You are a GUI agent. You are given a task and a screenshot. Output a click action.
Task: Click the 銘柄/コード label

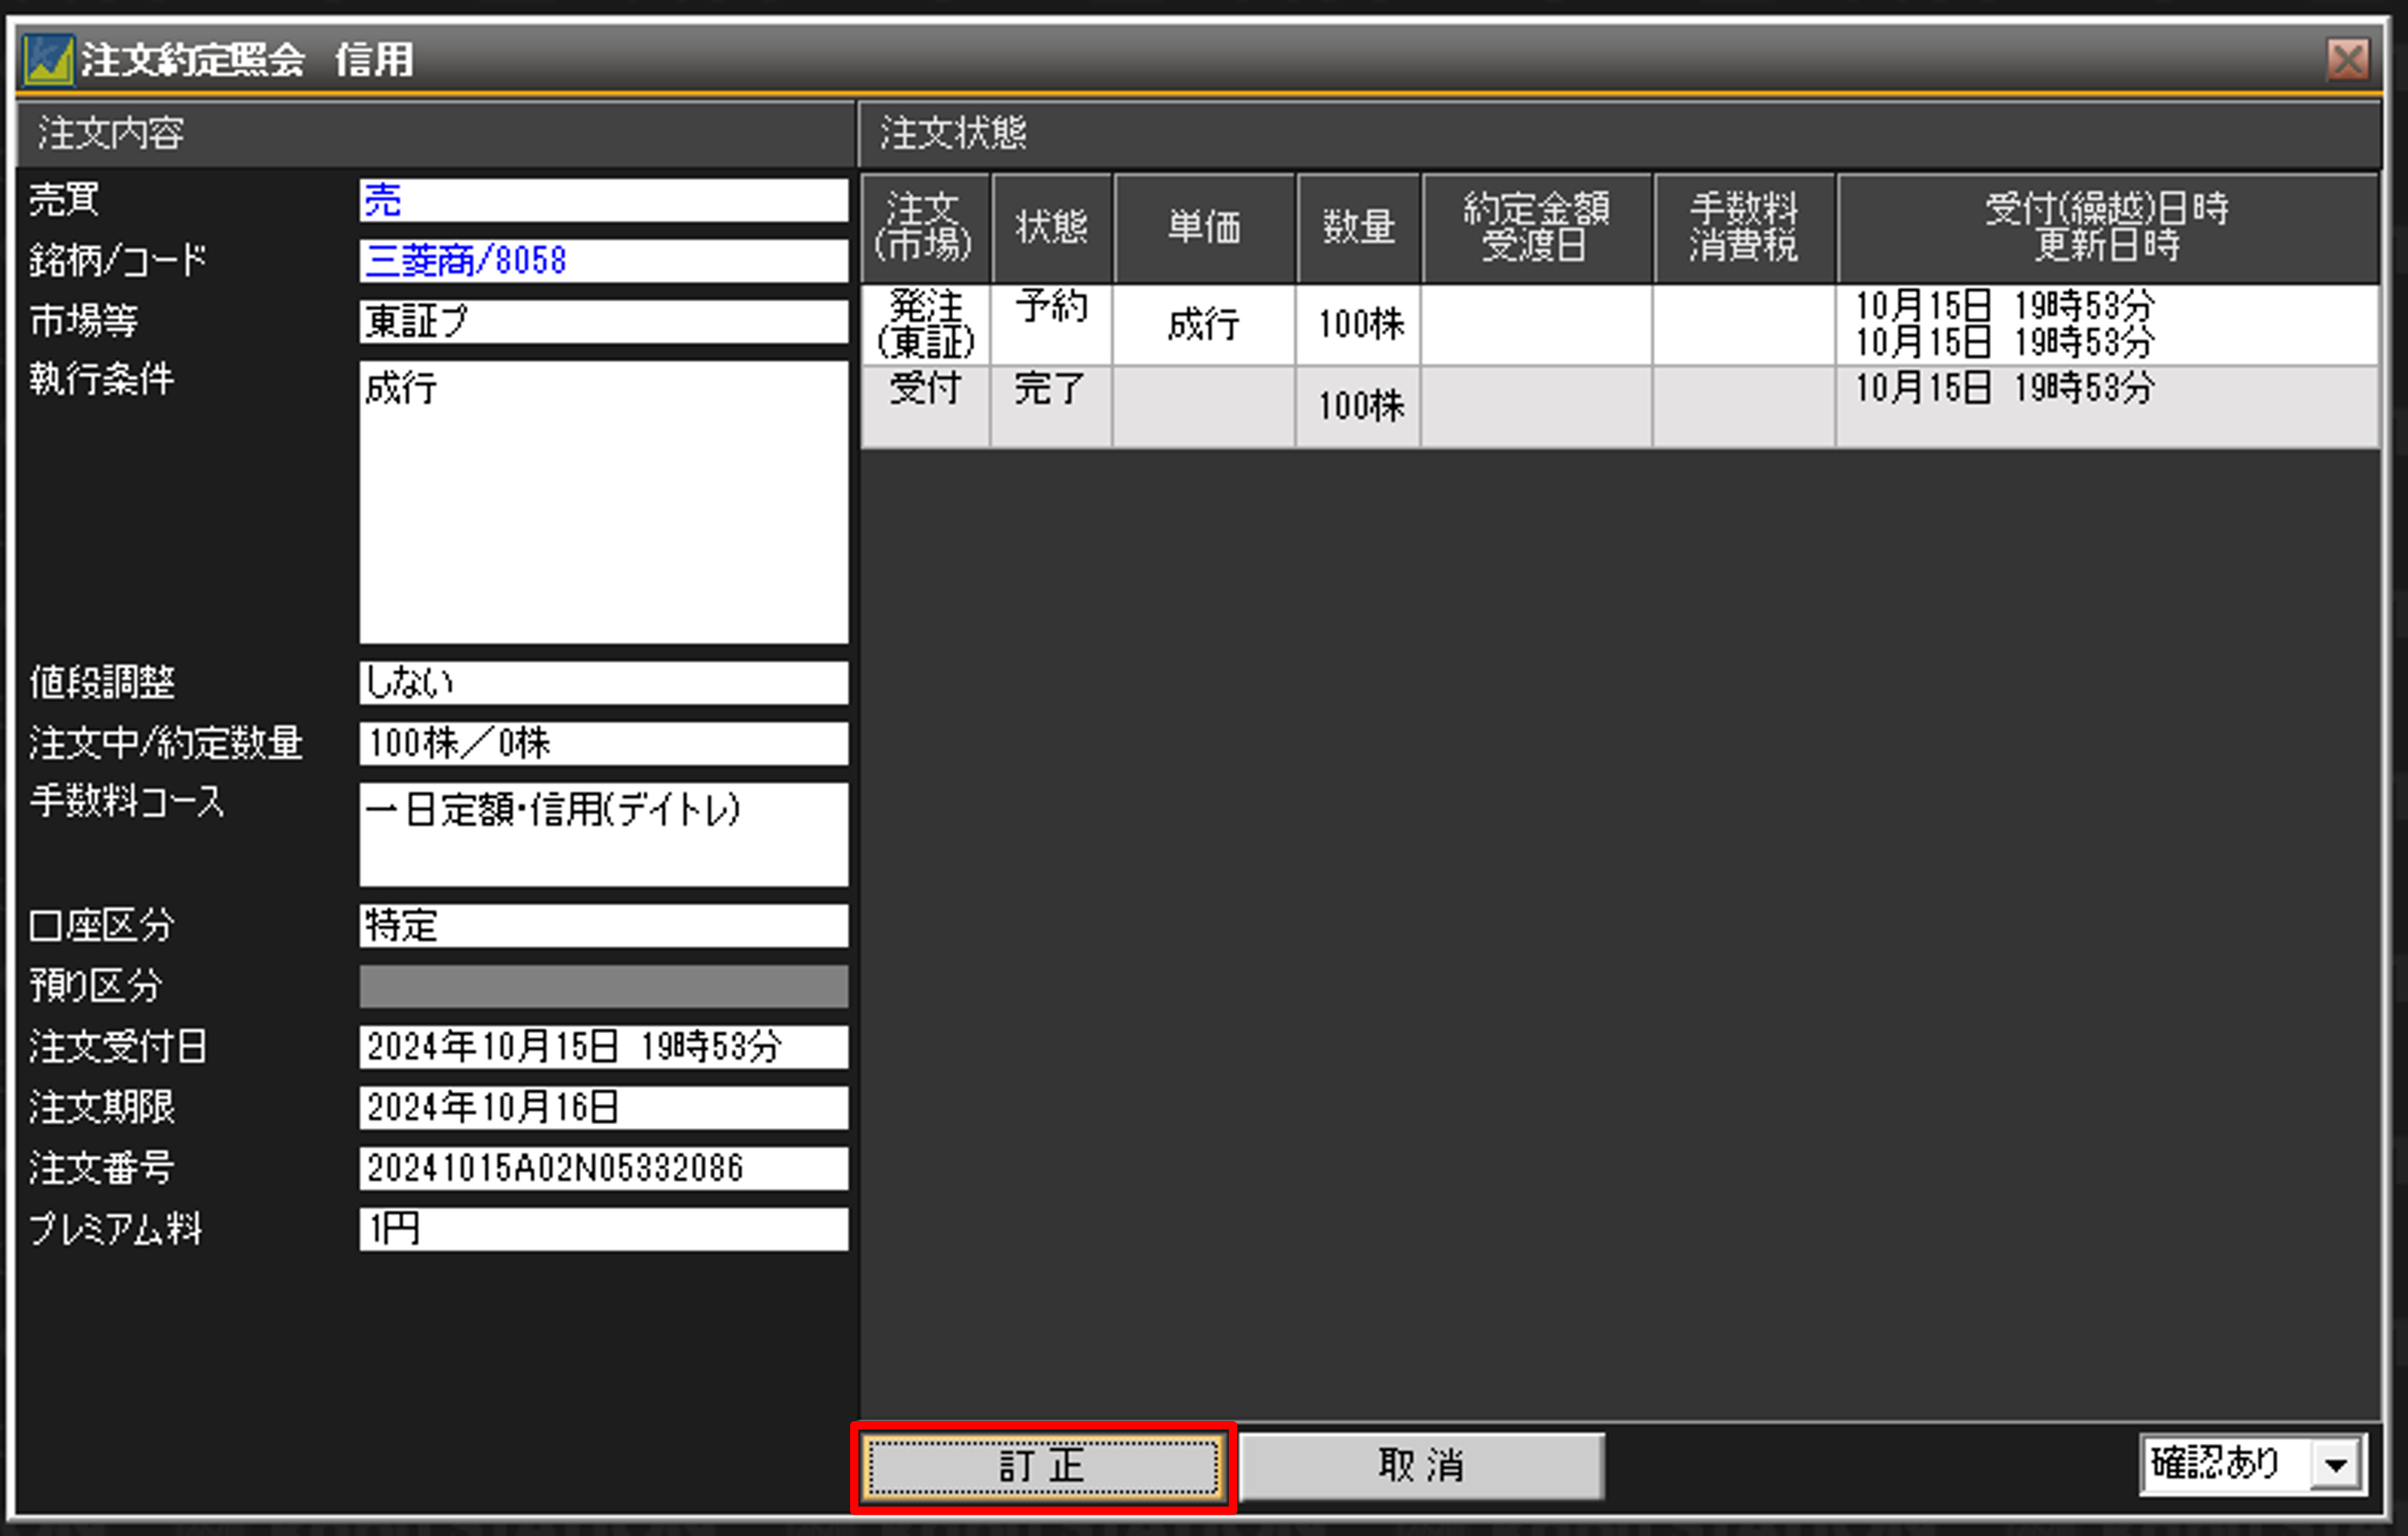118,261
